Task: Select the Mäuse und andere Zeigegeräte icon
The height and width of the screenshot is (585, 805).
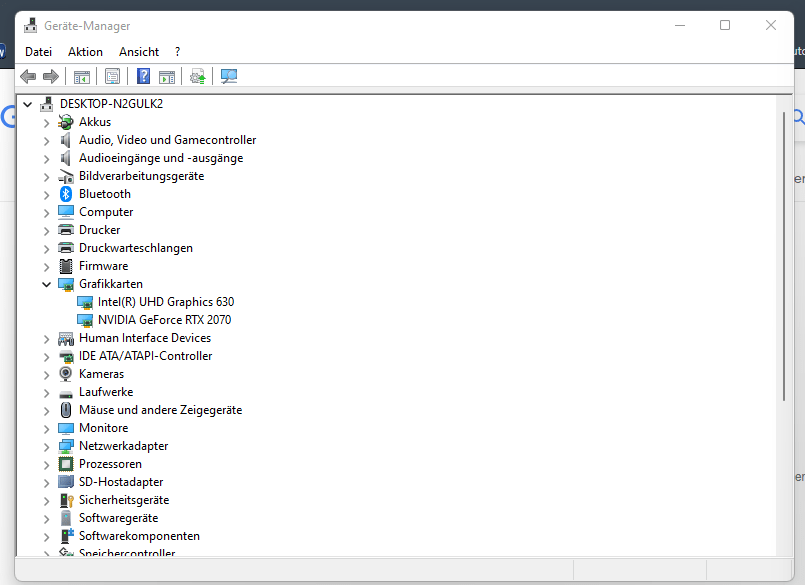Action: click(x=66, y=410)
